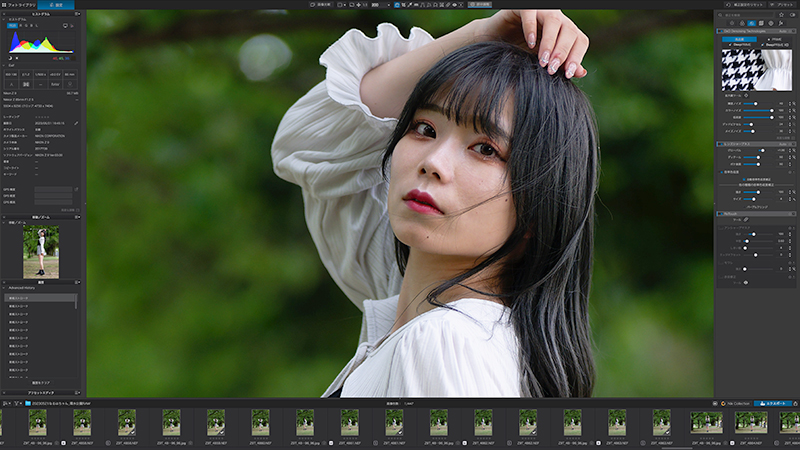This screenshot has height=450, width=800.
Task: Open the Geometry palette icon
Action: (761, 23)
